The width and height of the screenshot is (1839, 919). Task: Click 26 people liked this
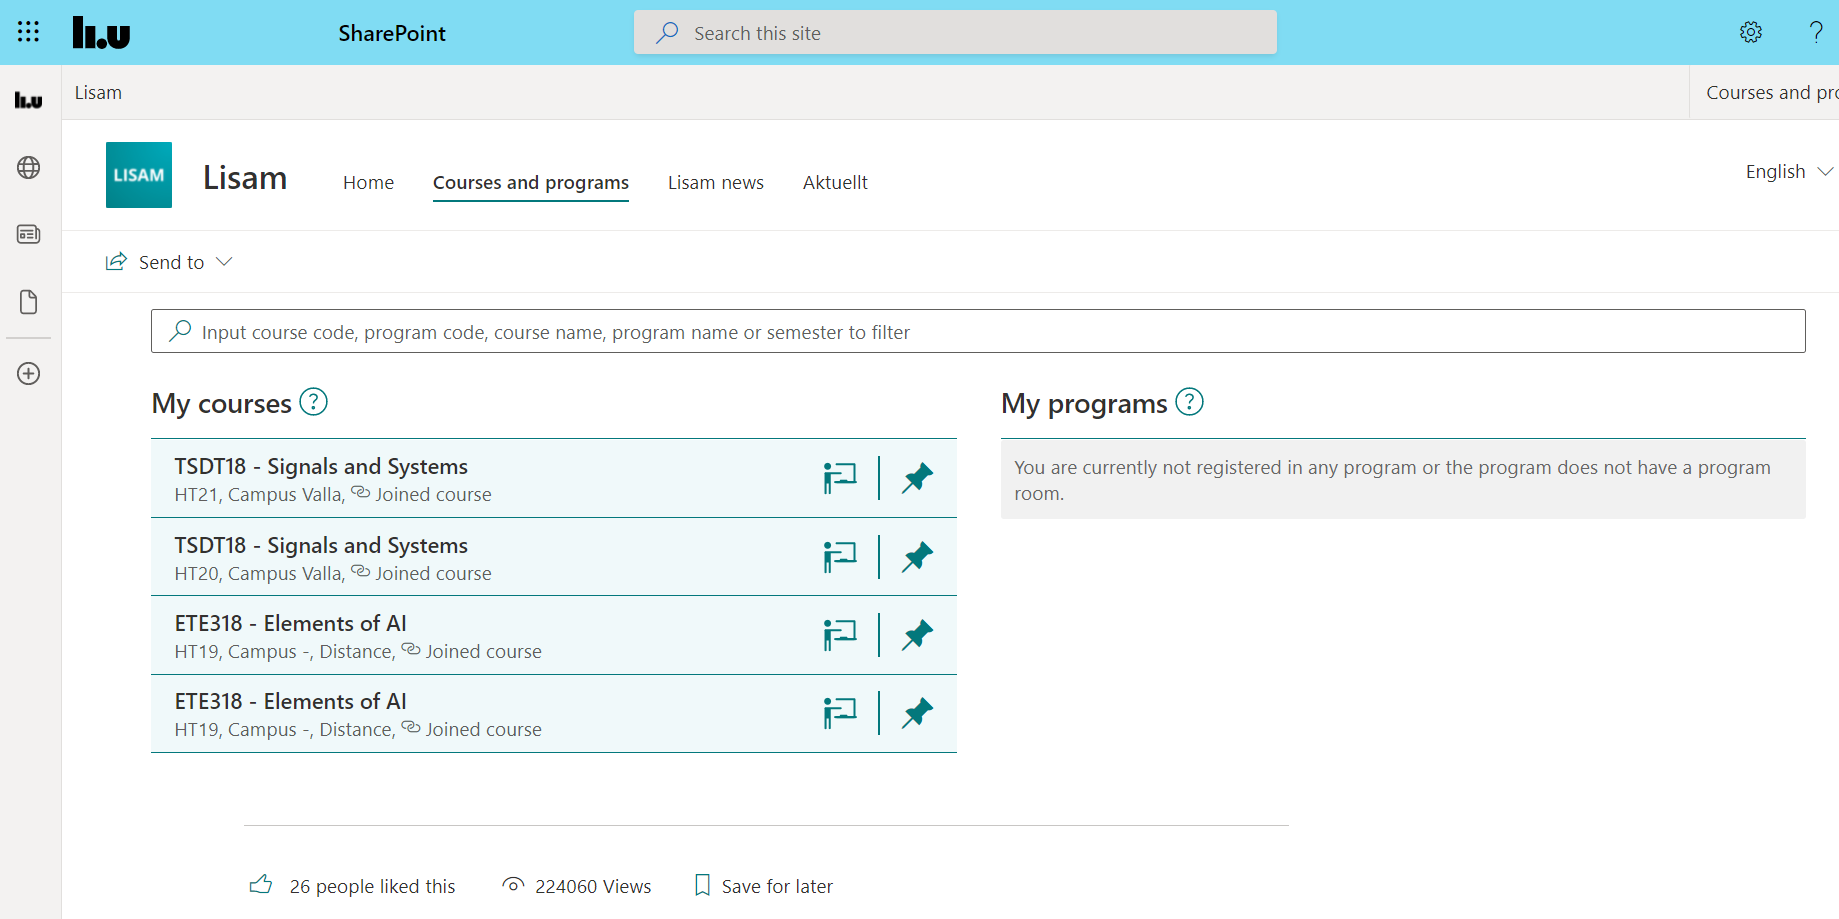[x=372, y=886]
